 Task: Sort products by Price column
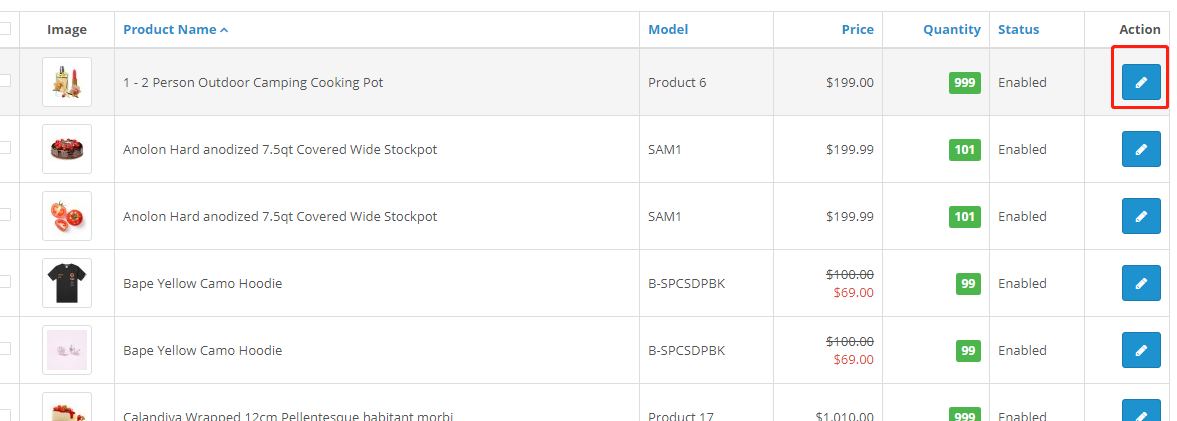[x=857, y=30]
